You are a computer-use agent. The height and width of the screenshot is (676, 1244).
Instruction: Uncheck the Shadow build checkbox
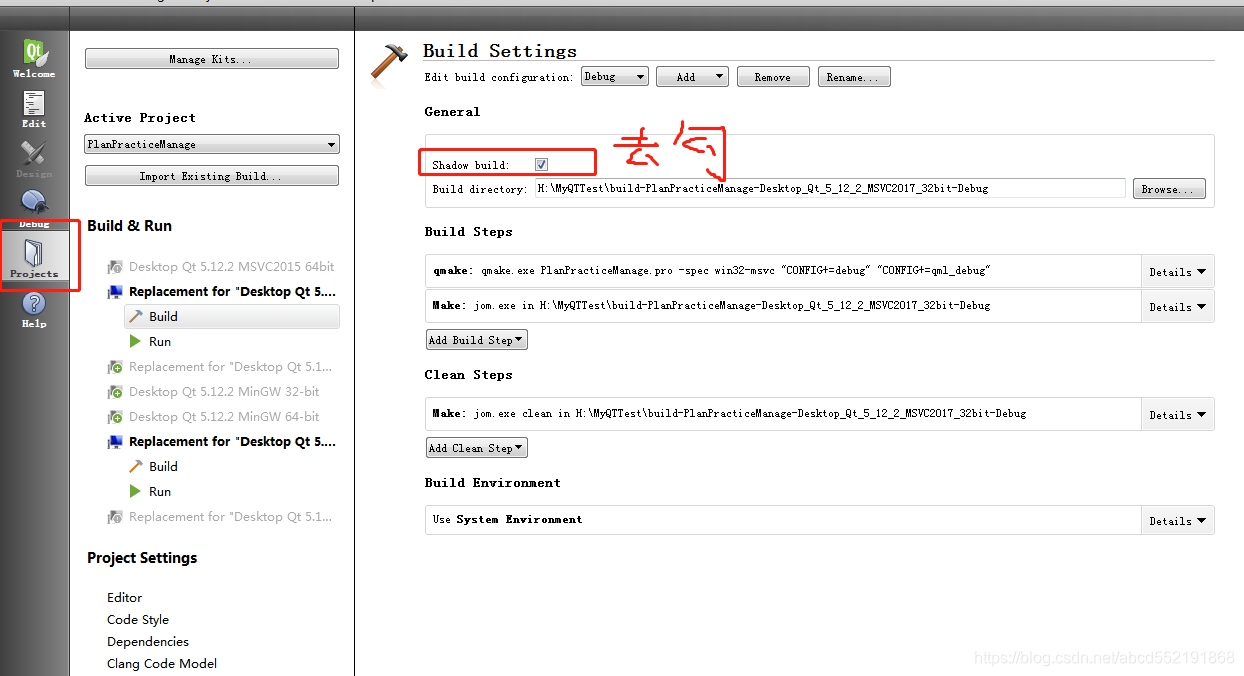click(x=541, y=164)
